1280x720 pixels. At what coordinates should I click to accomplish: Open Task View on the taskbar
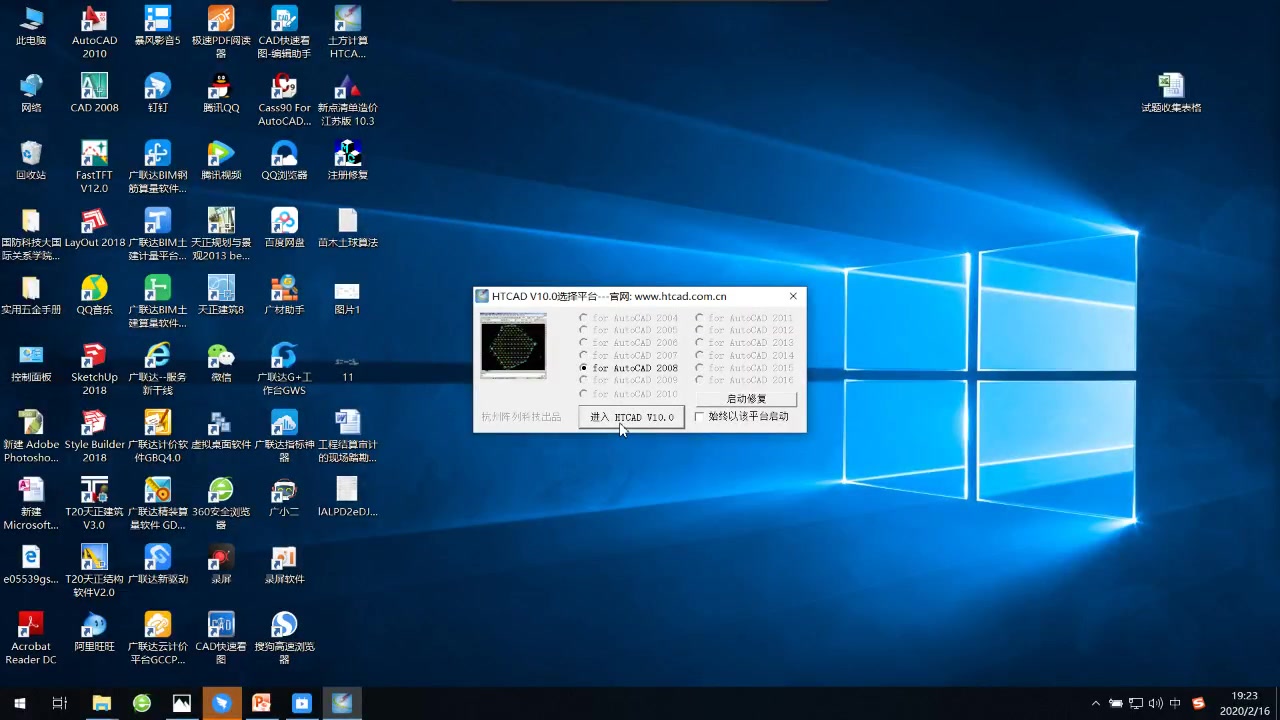click(59, 704)
